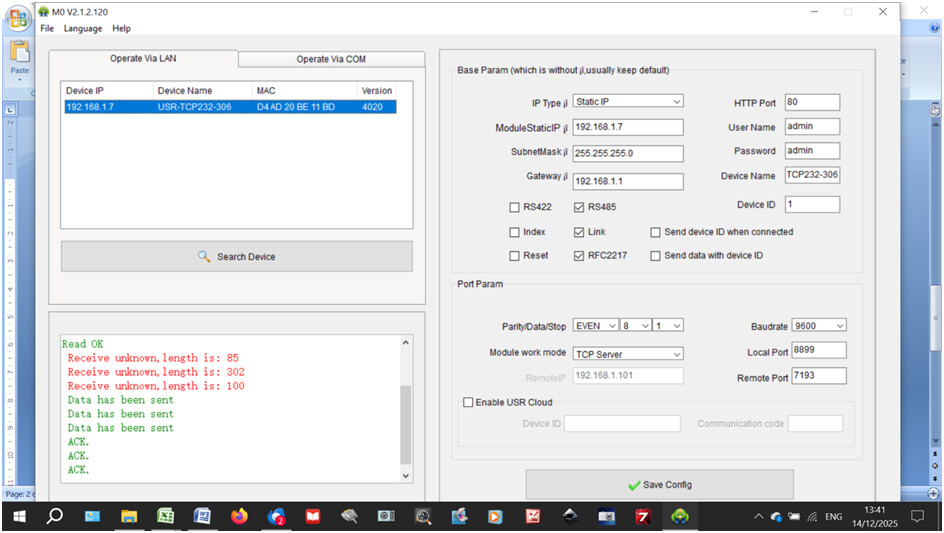The width and height of the screenshot is (944, 533).
Task: Click the taskbar search magnifier icon
Action: click(55, 516)
